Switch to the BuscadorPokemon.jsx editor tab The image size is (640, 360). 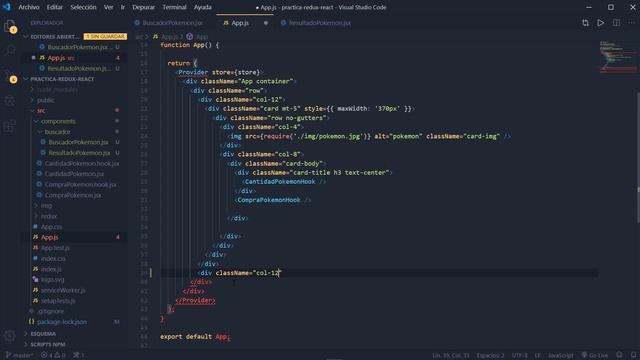pos(172,23)
